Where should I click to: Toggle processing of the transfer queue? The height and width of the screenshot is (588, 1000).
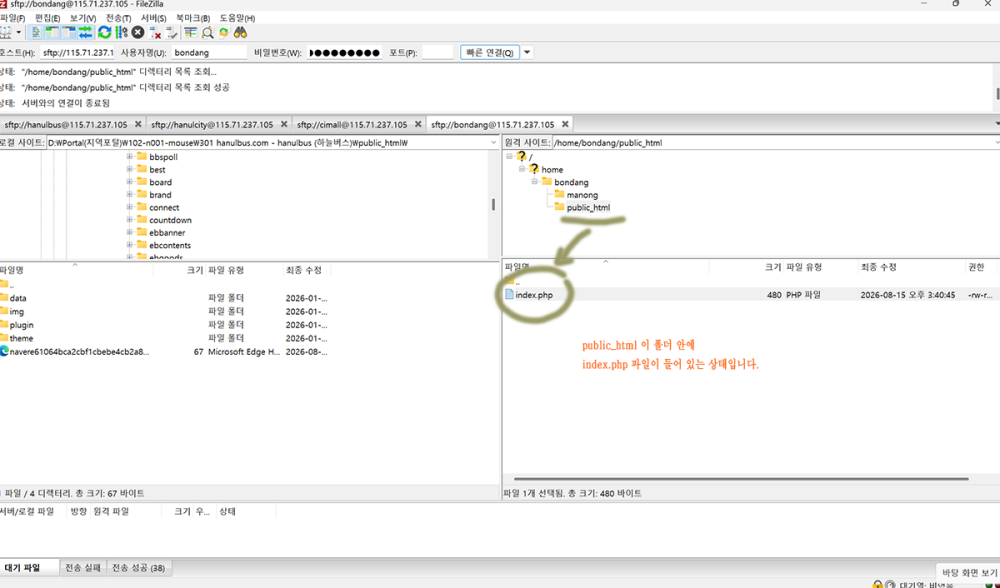[x=121, y=32]
